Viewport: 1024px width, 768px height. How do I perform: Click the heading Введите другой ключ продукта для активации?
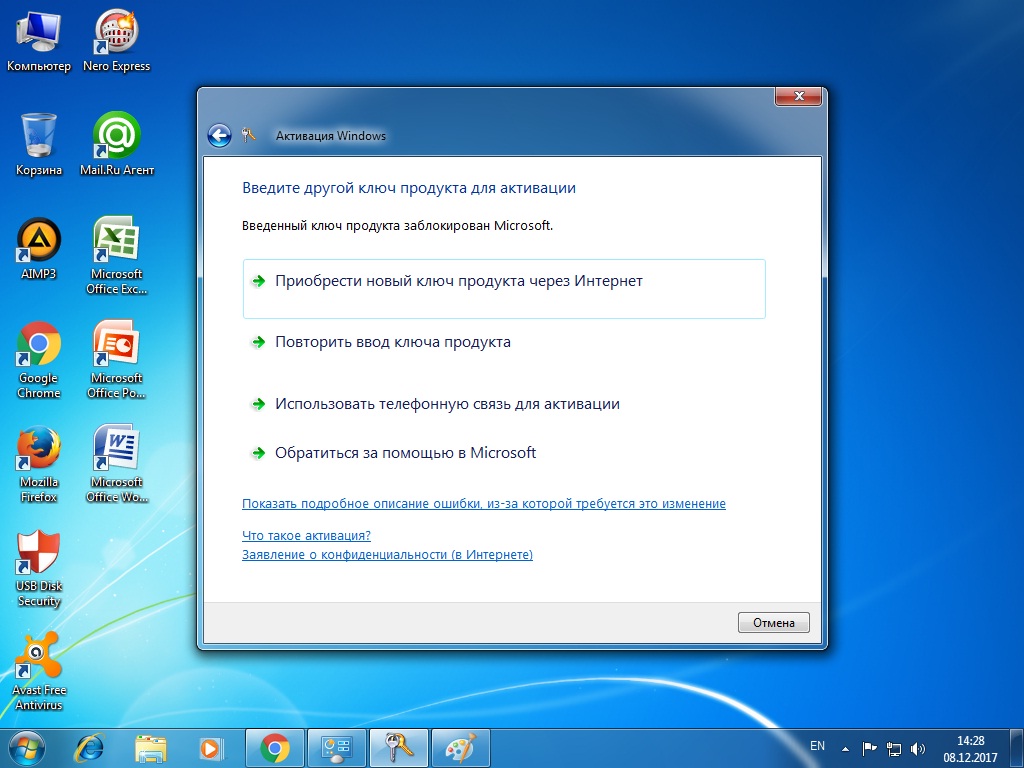[409, 188]
